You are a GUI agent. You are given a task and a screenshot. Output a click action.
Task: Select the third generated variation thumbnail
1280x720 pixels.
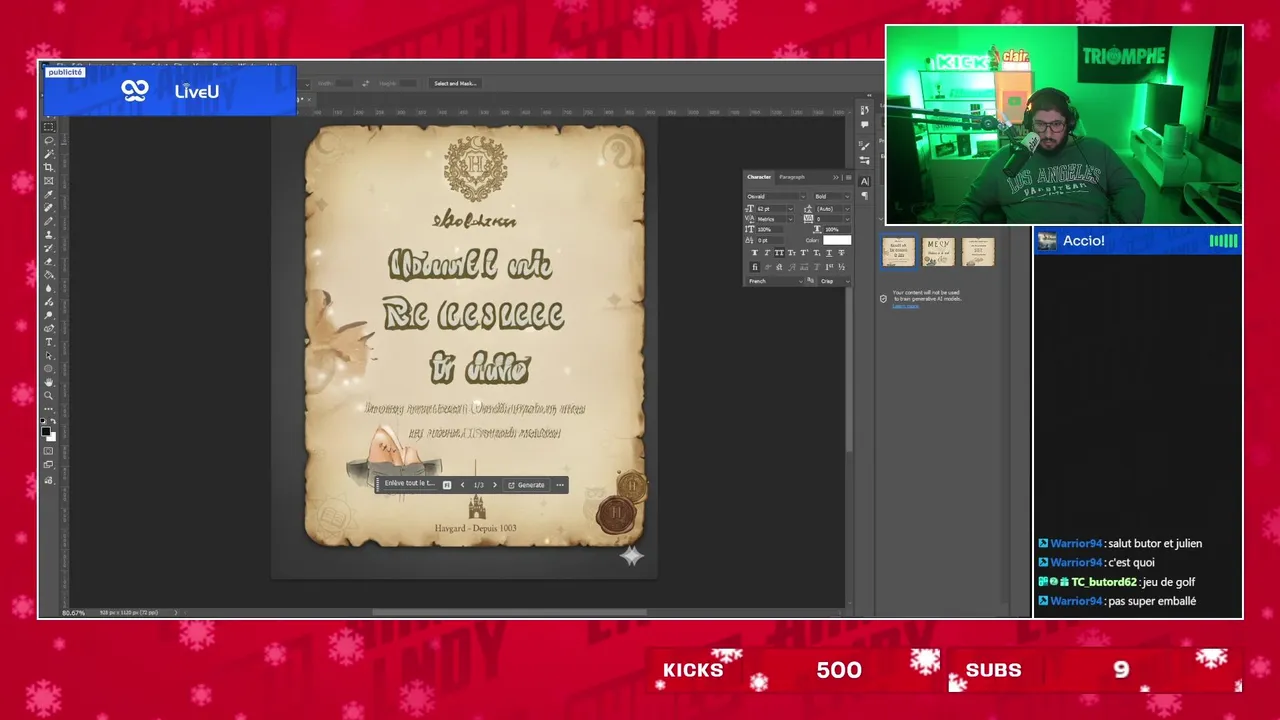(x=978, y=251)
